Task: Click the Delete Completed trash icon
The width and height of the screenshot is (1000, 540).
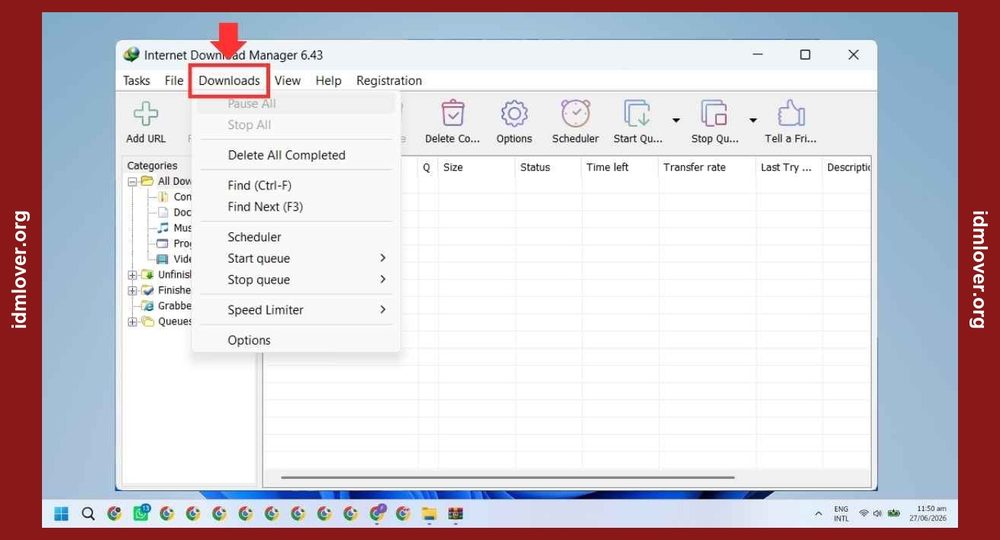Action: click(452, 114)
